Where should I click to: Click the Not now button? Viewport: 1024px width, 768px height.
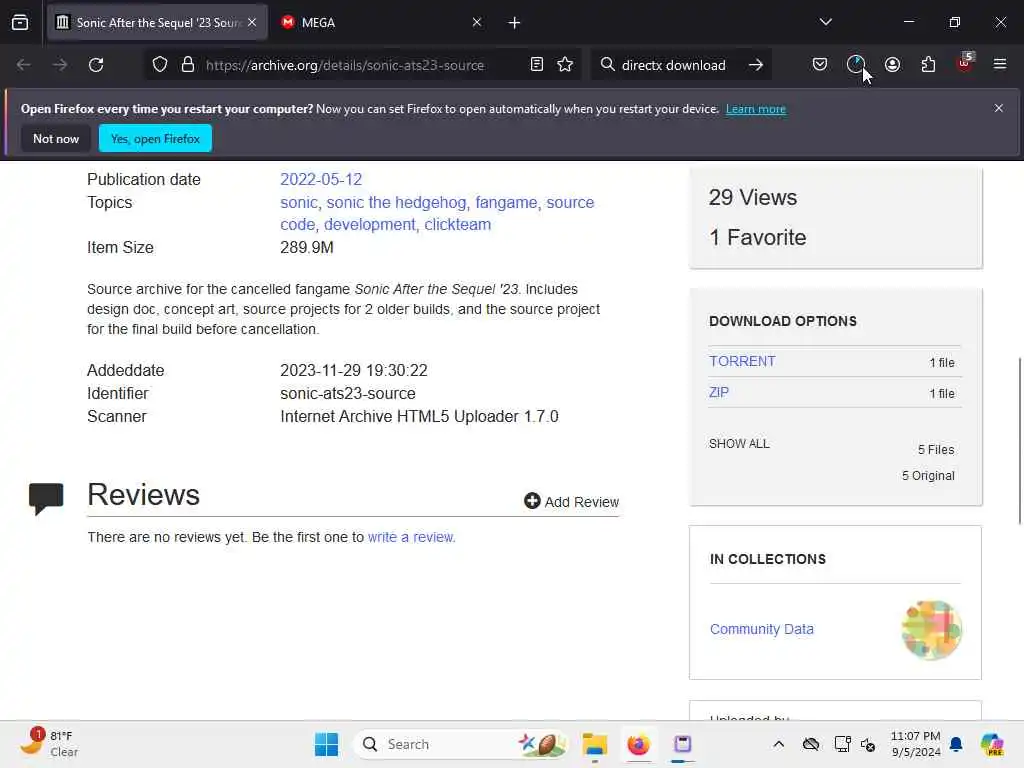coord(56,138)
